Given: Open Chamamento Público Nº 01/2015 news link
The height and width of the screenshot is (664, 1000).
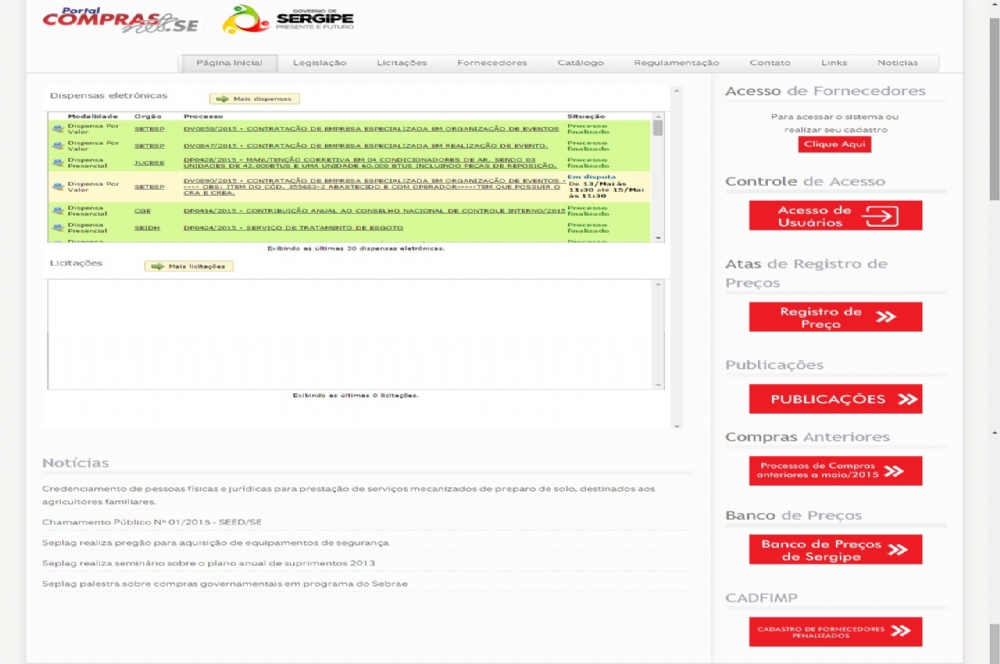Looking at the screenshot, I should click(x=152, y=522).
